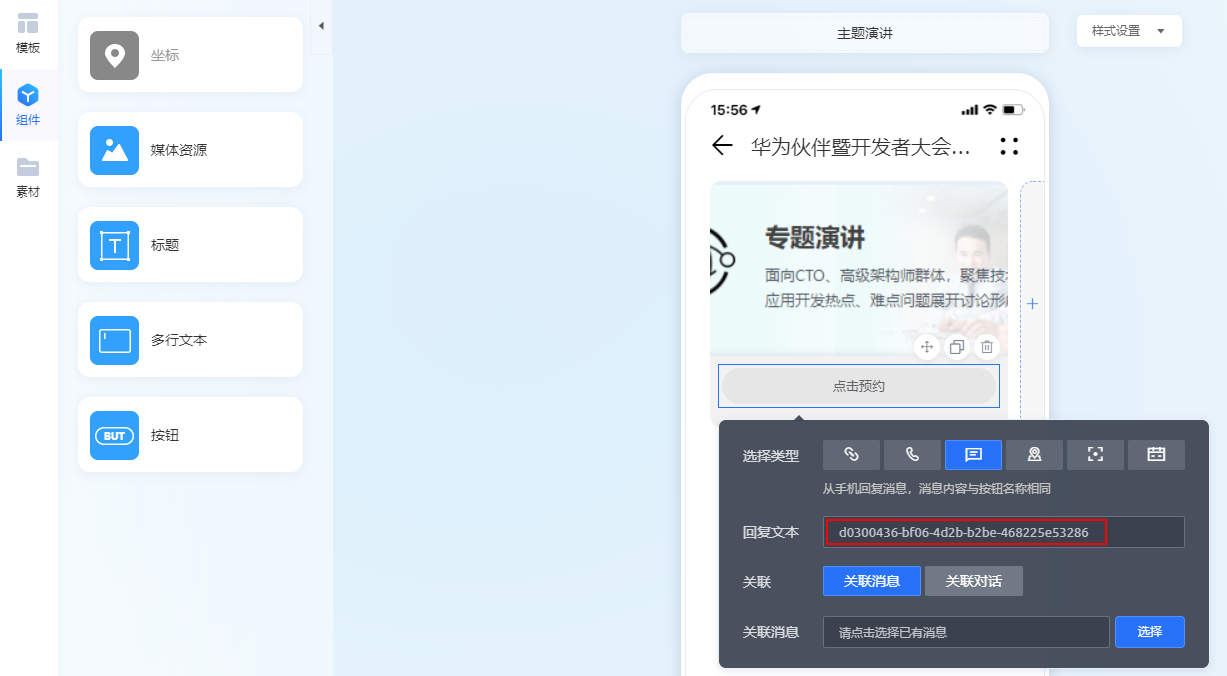Switch to the 组件 components tab

[28, 105]
